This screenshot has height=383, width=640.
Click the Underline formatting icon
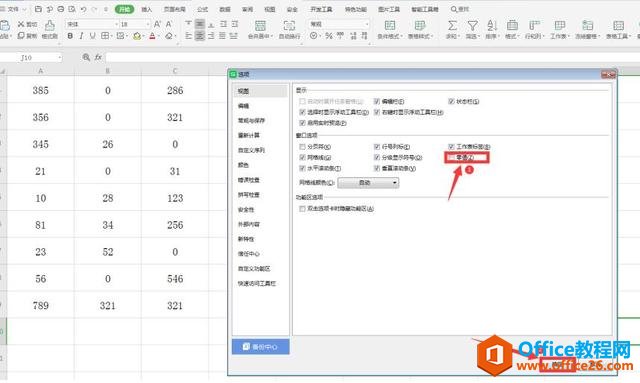[93, 36]
